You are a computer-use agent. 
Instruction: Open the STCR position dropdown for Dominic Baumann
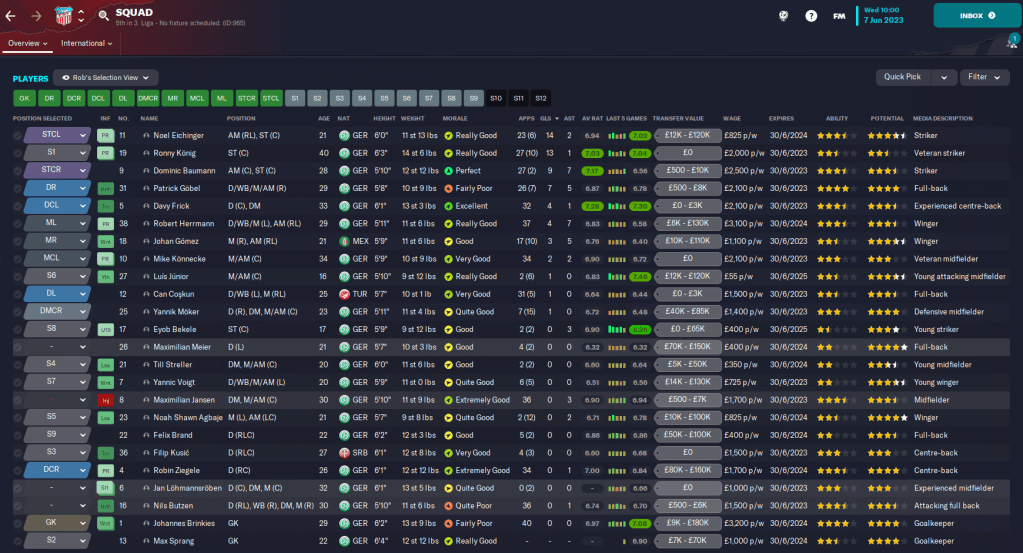click(x=57, y=170)
